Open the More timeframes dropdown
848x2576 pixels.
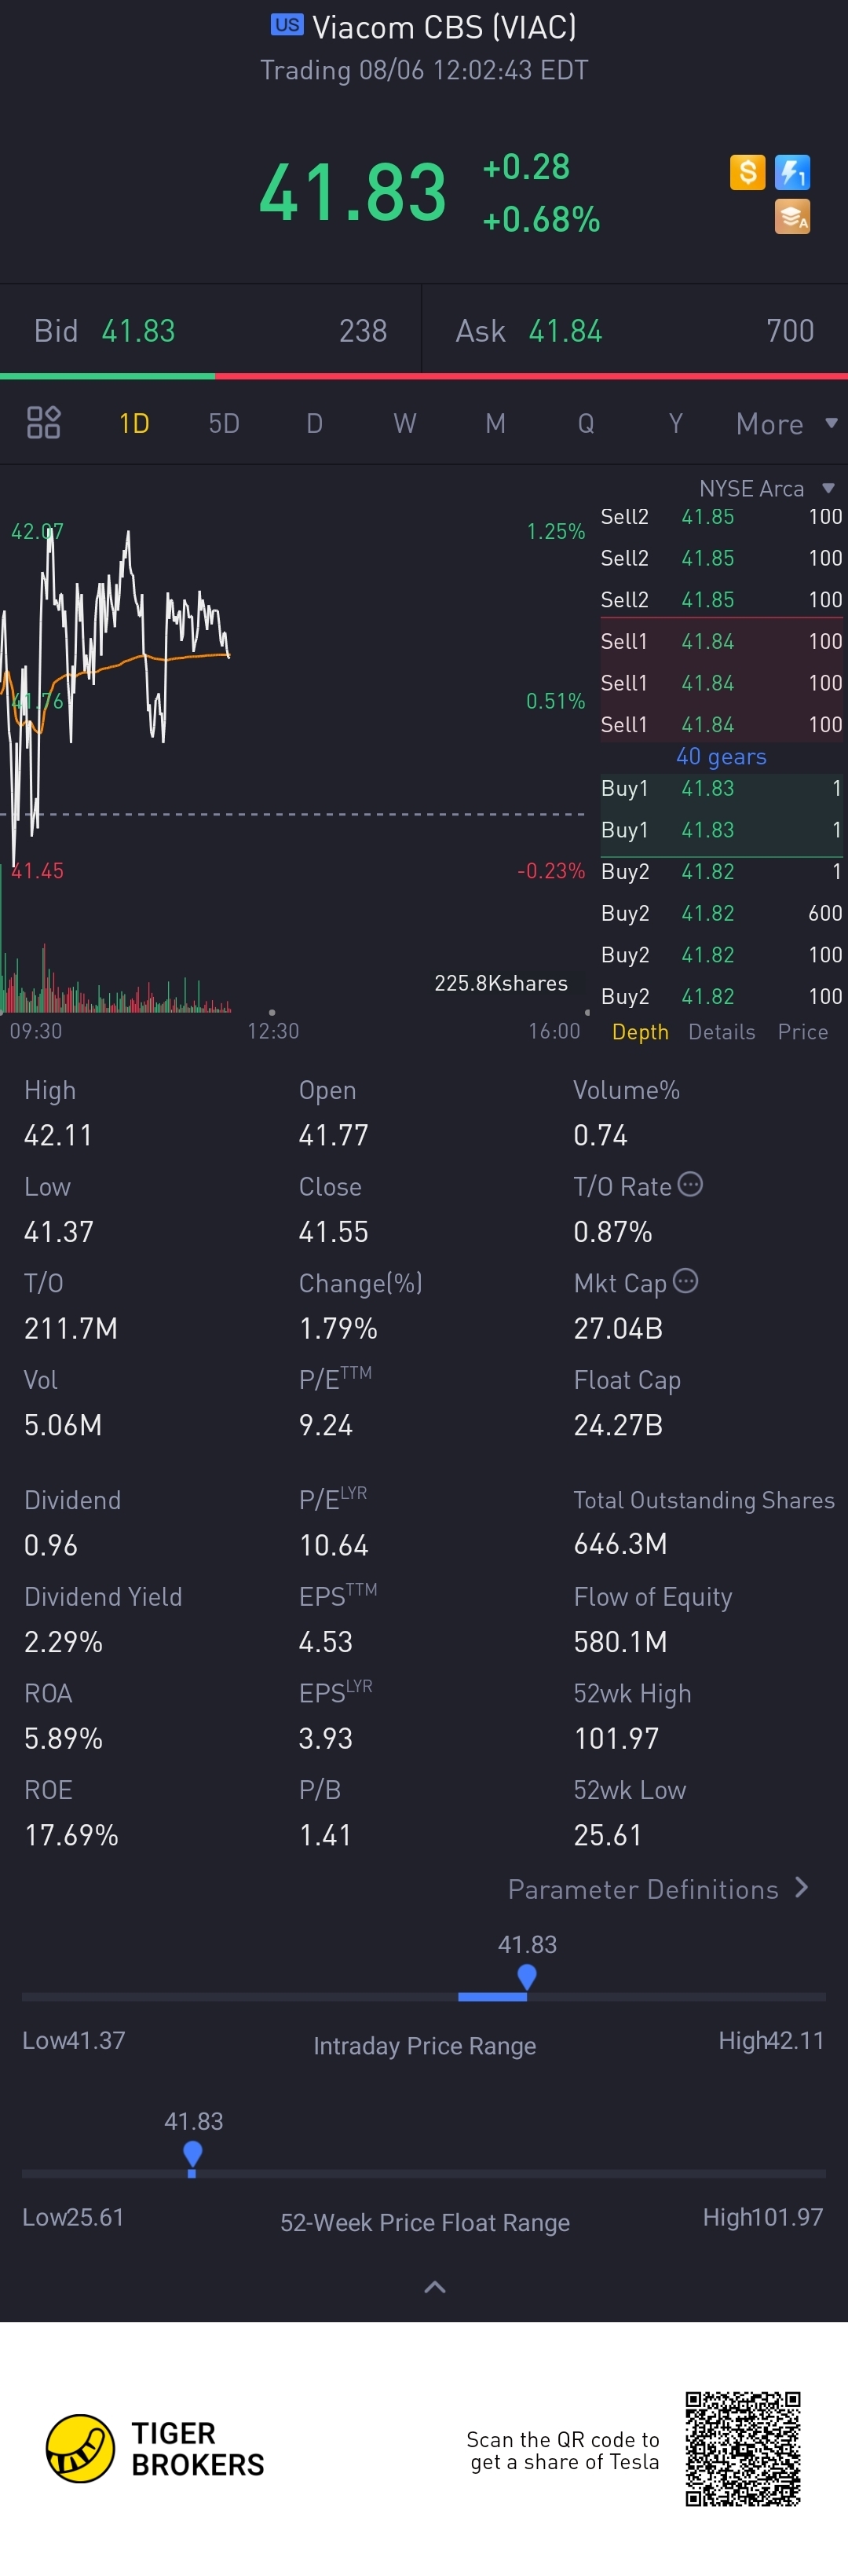pyautogui.click(x=786, y=424)
